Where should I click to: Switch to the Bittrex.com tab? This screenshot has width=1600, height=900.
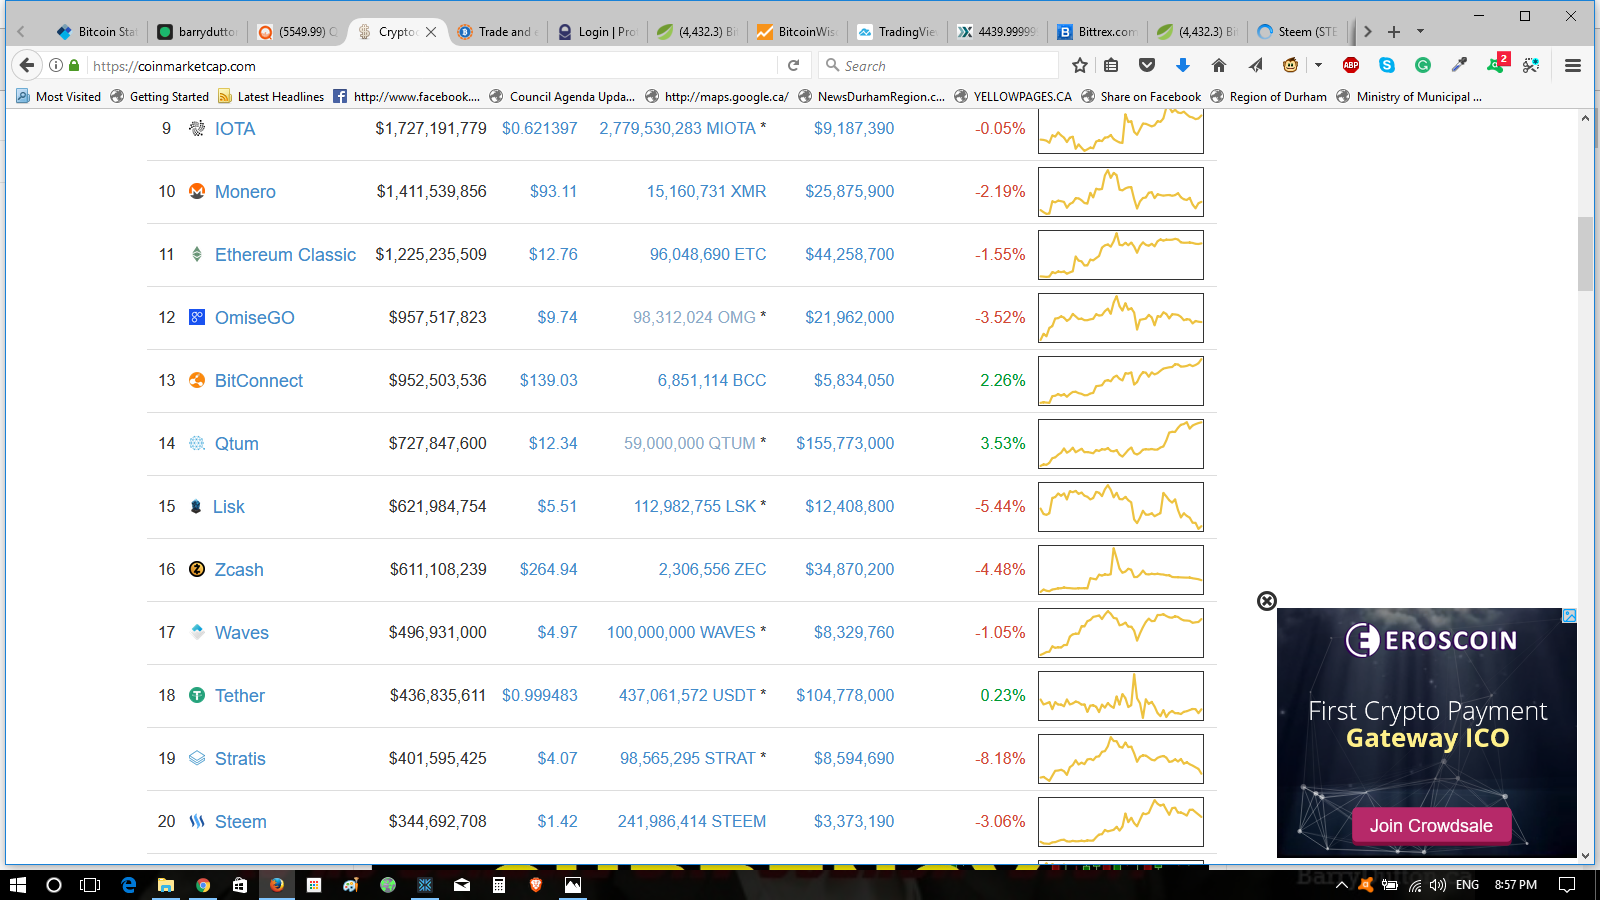1096,31
